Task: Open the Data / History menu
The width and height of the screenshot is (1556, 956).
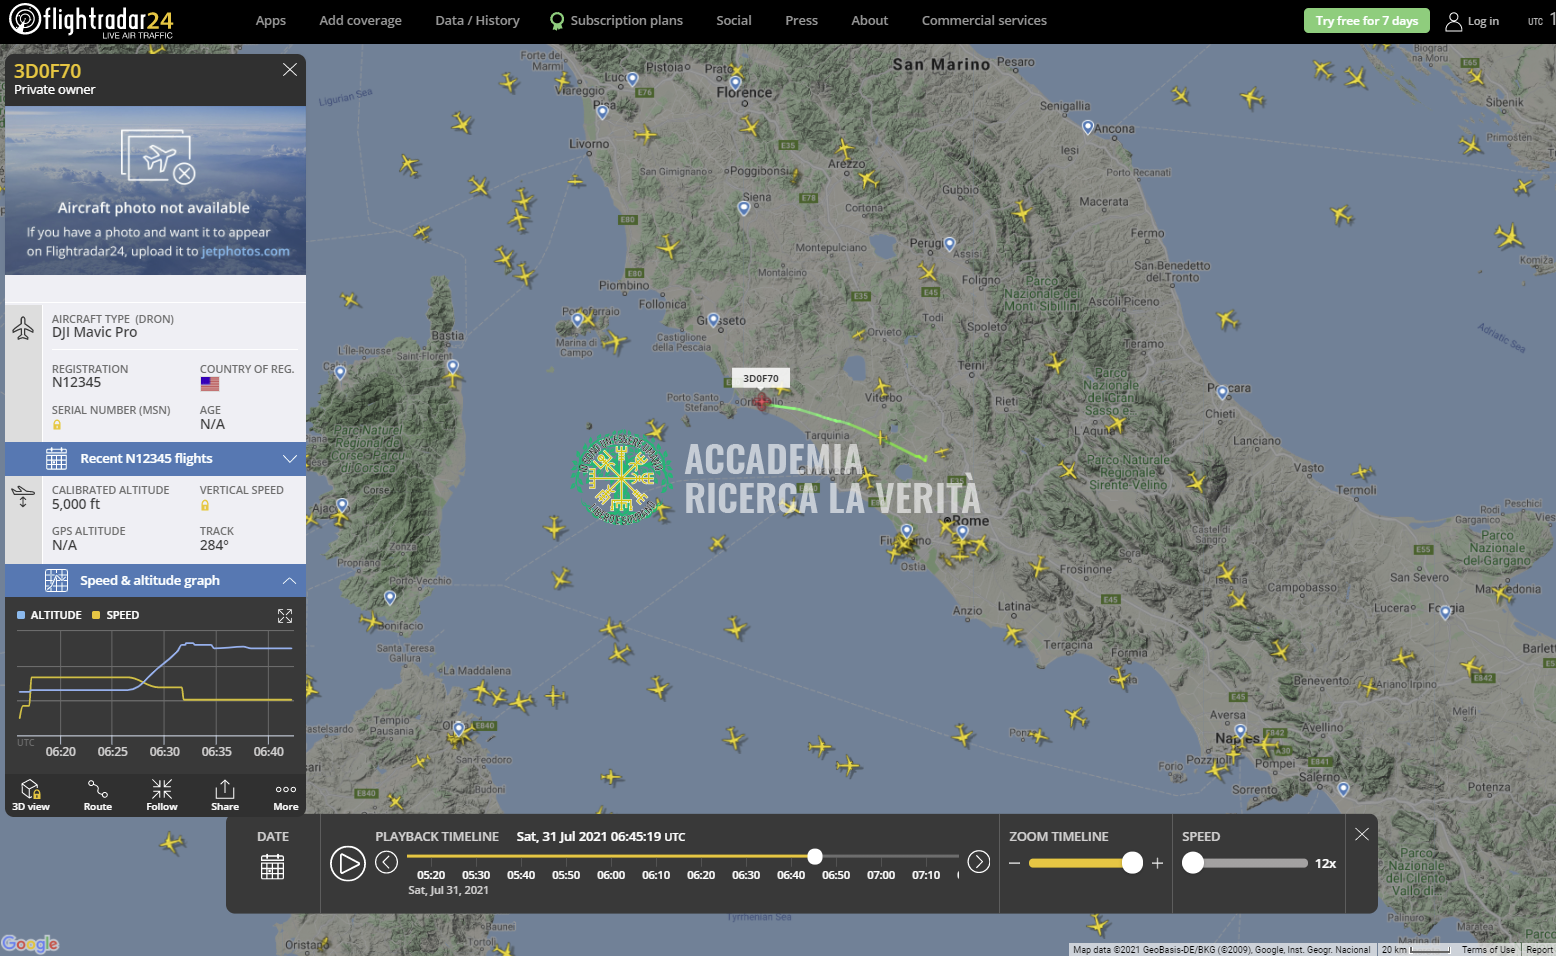Action: 477,20
